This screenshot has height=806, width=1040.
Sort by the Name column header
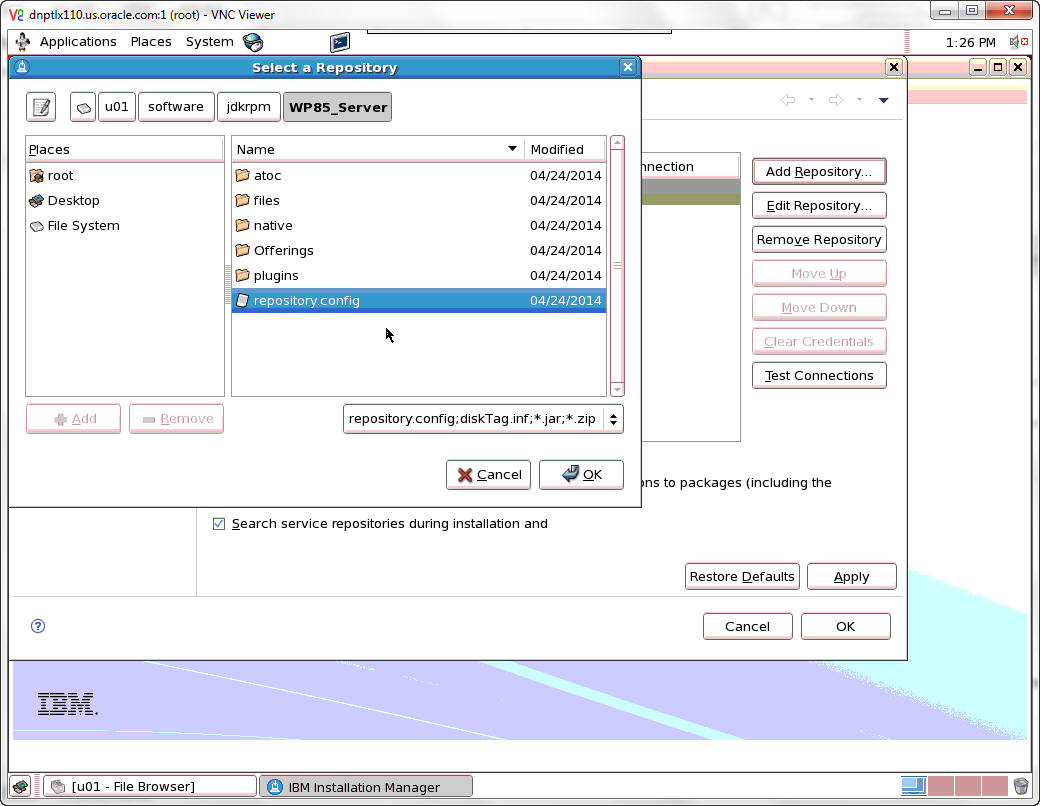pos(377,149)
